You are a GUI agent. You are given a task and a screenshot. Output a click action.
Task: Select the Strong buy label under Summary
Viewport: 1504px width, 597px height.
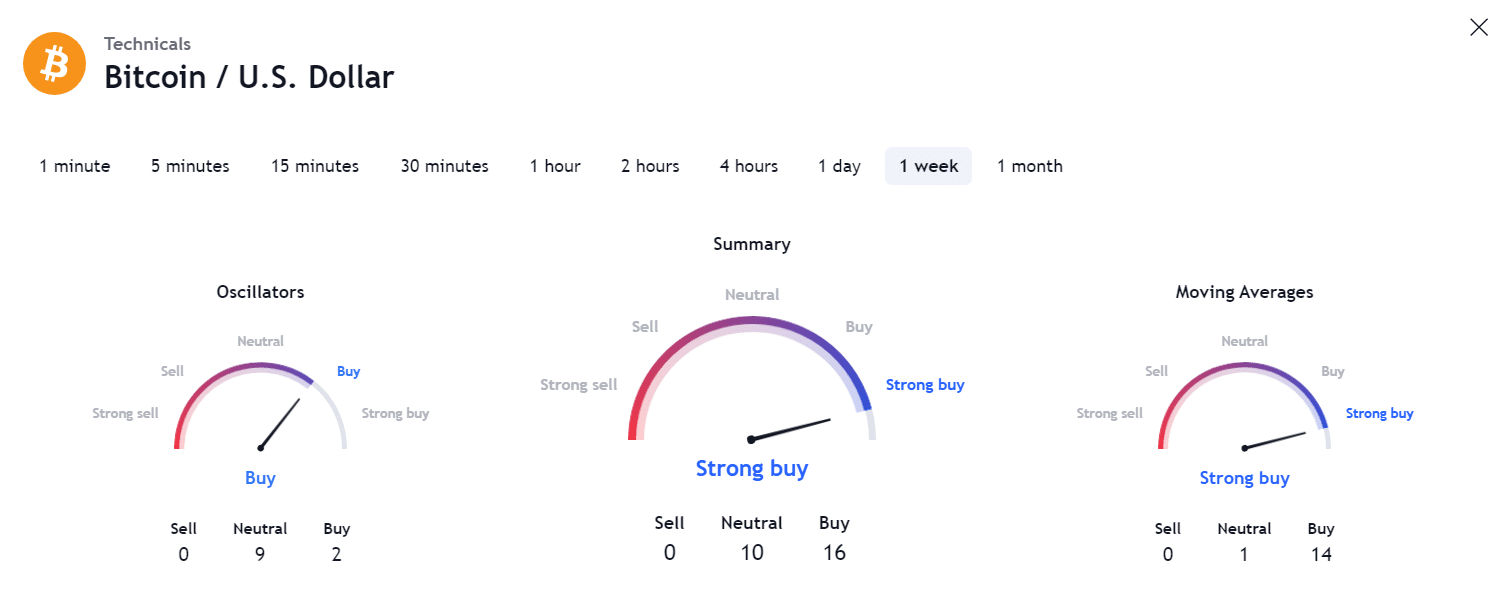[x=752, y=468]
